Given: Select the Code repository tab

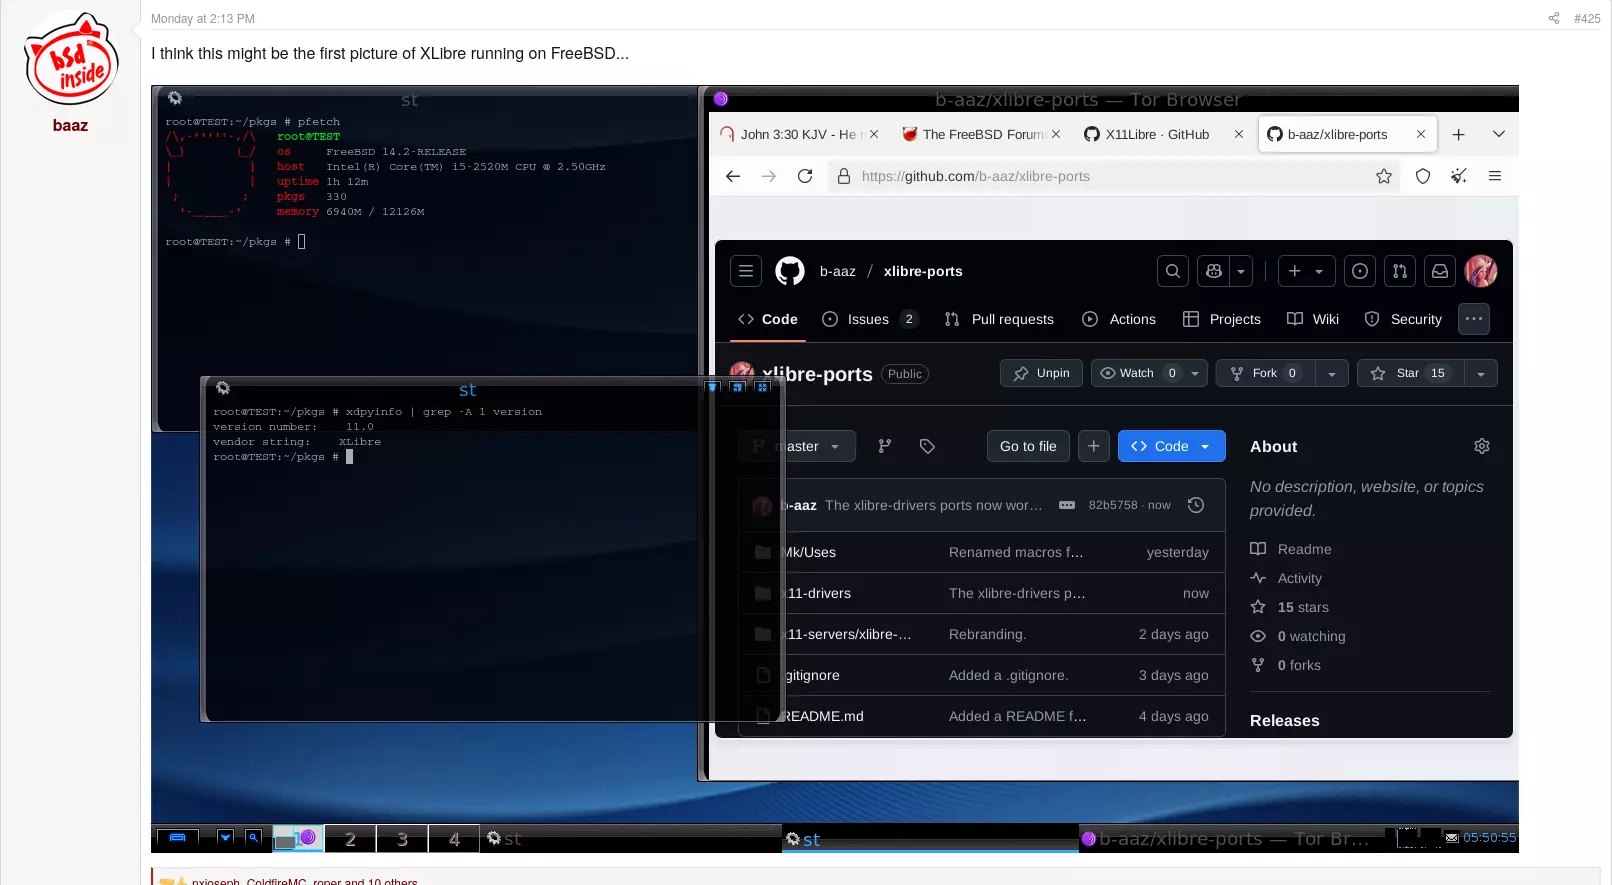Looking at the screenshot, I should click(x=768, y=319).
